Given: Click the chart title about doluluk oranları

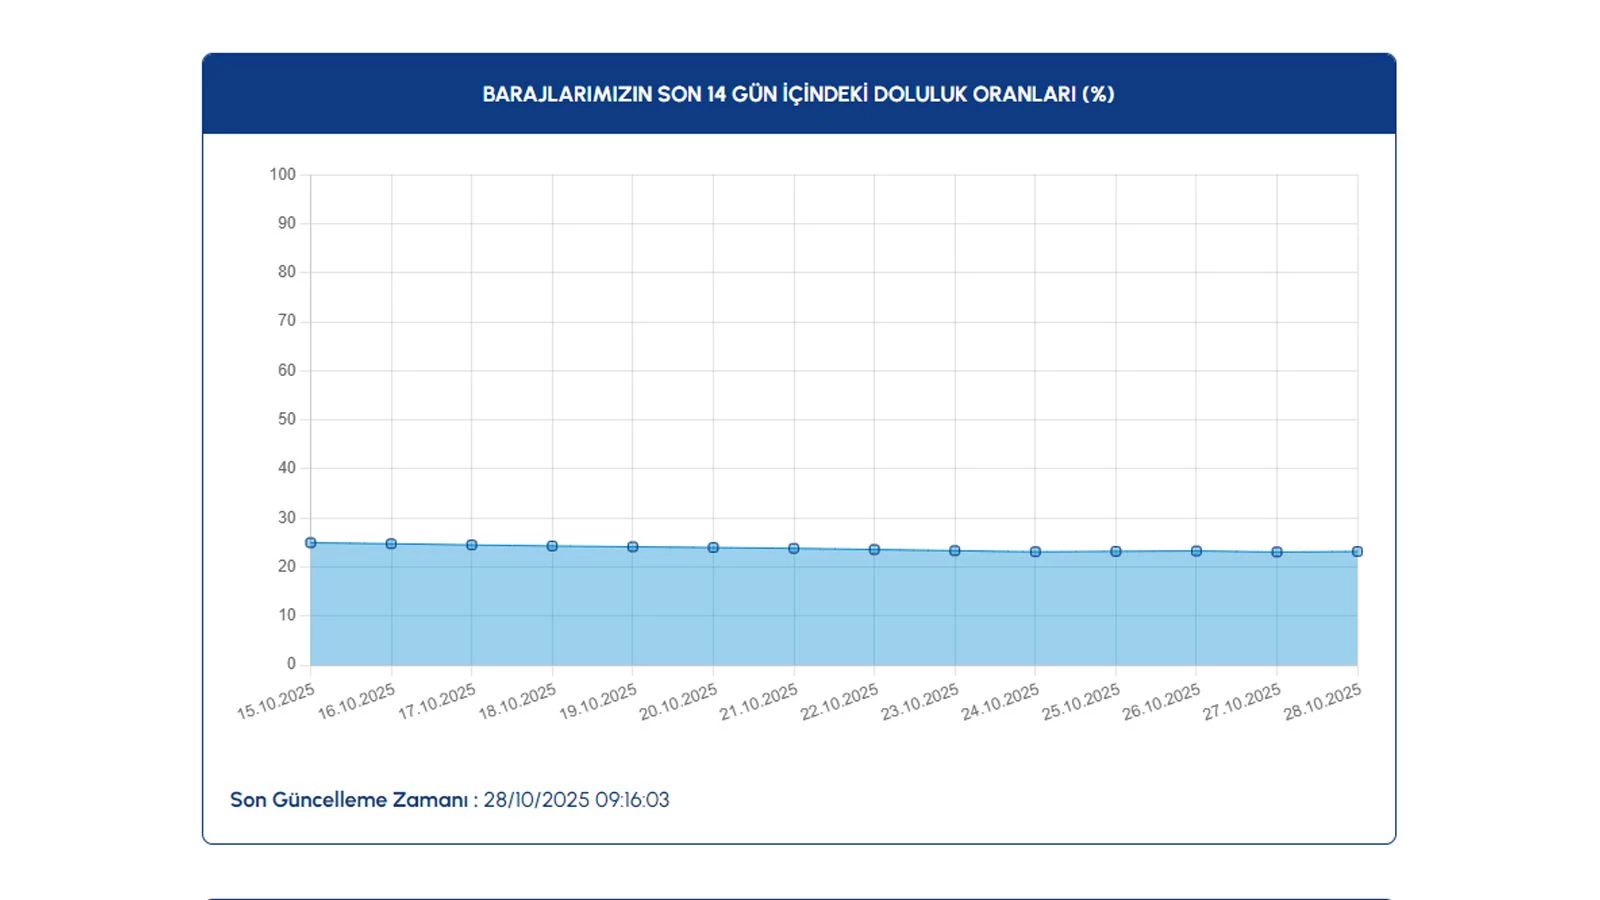Looking at the screenshot, I should pyautogui.click(x=798, y=94).
